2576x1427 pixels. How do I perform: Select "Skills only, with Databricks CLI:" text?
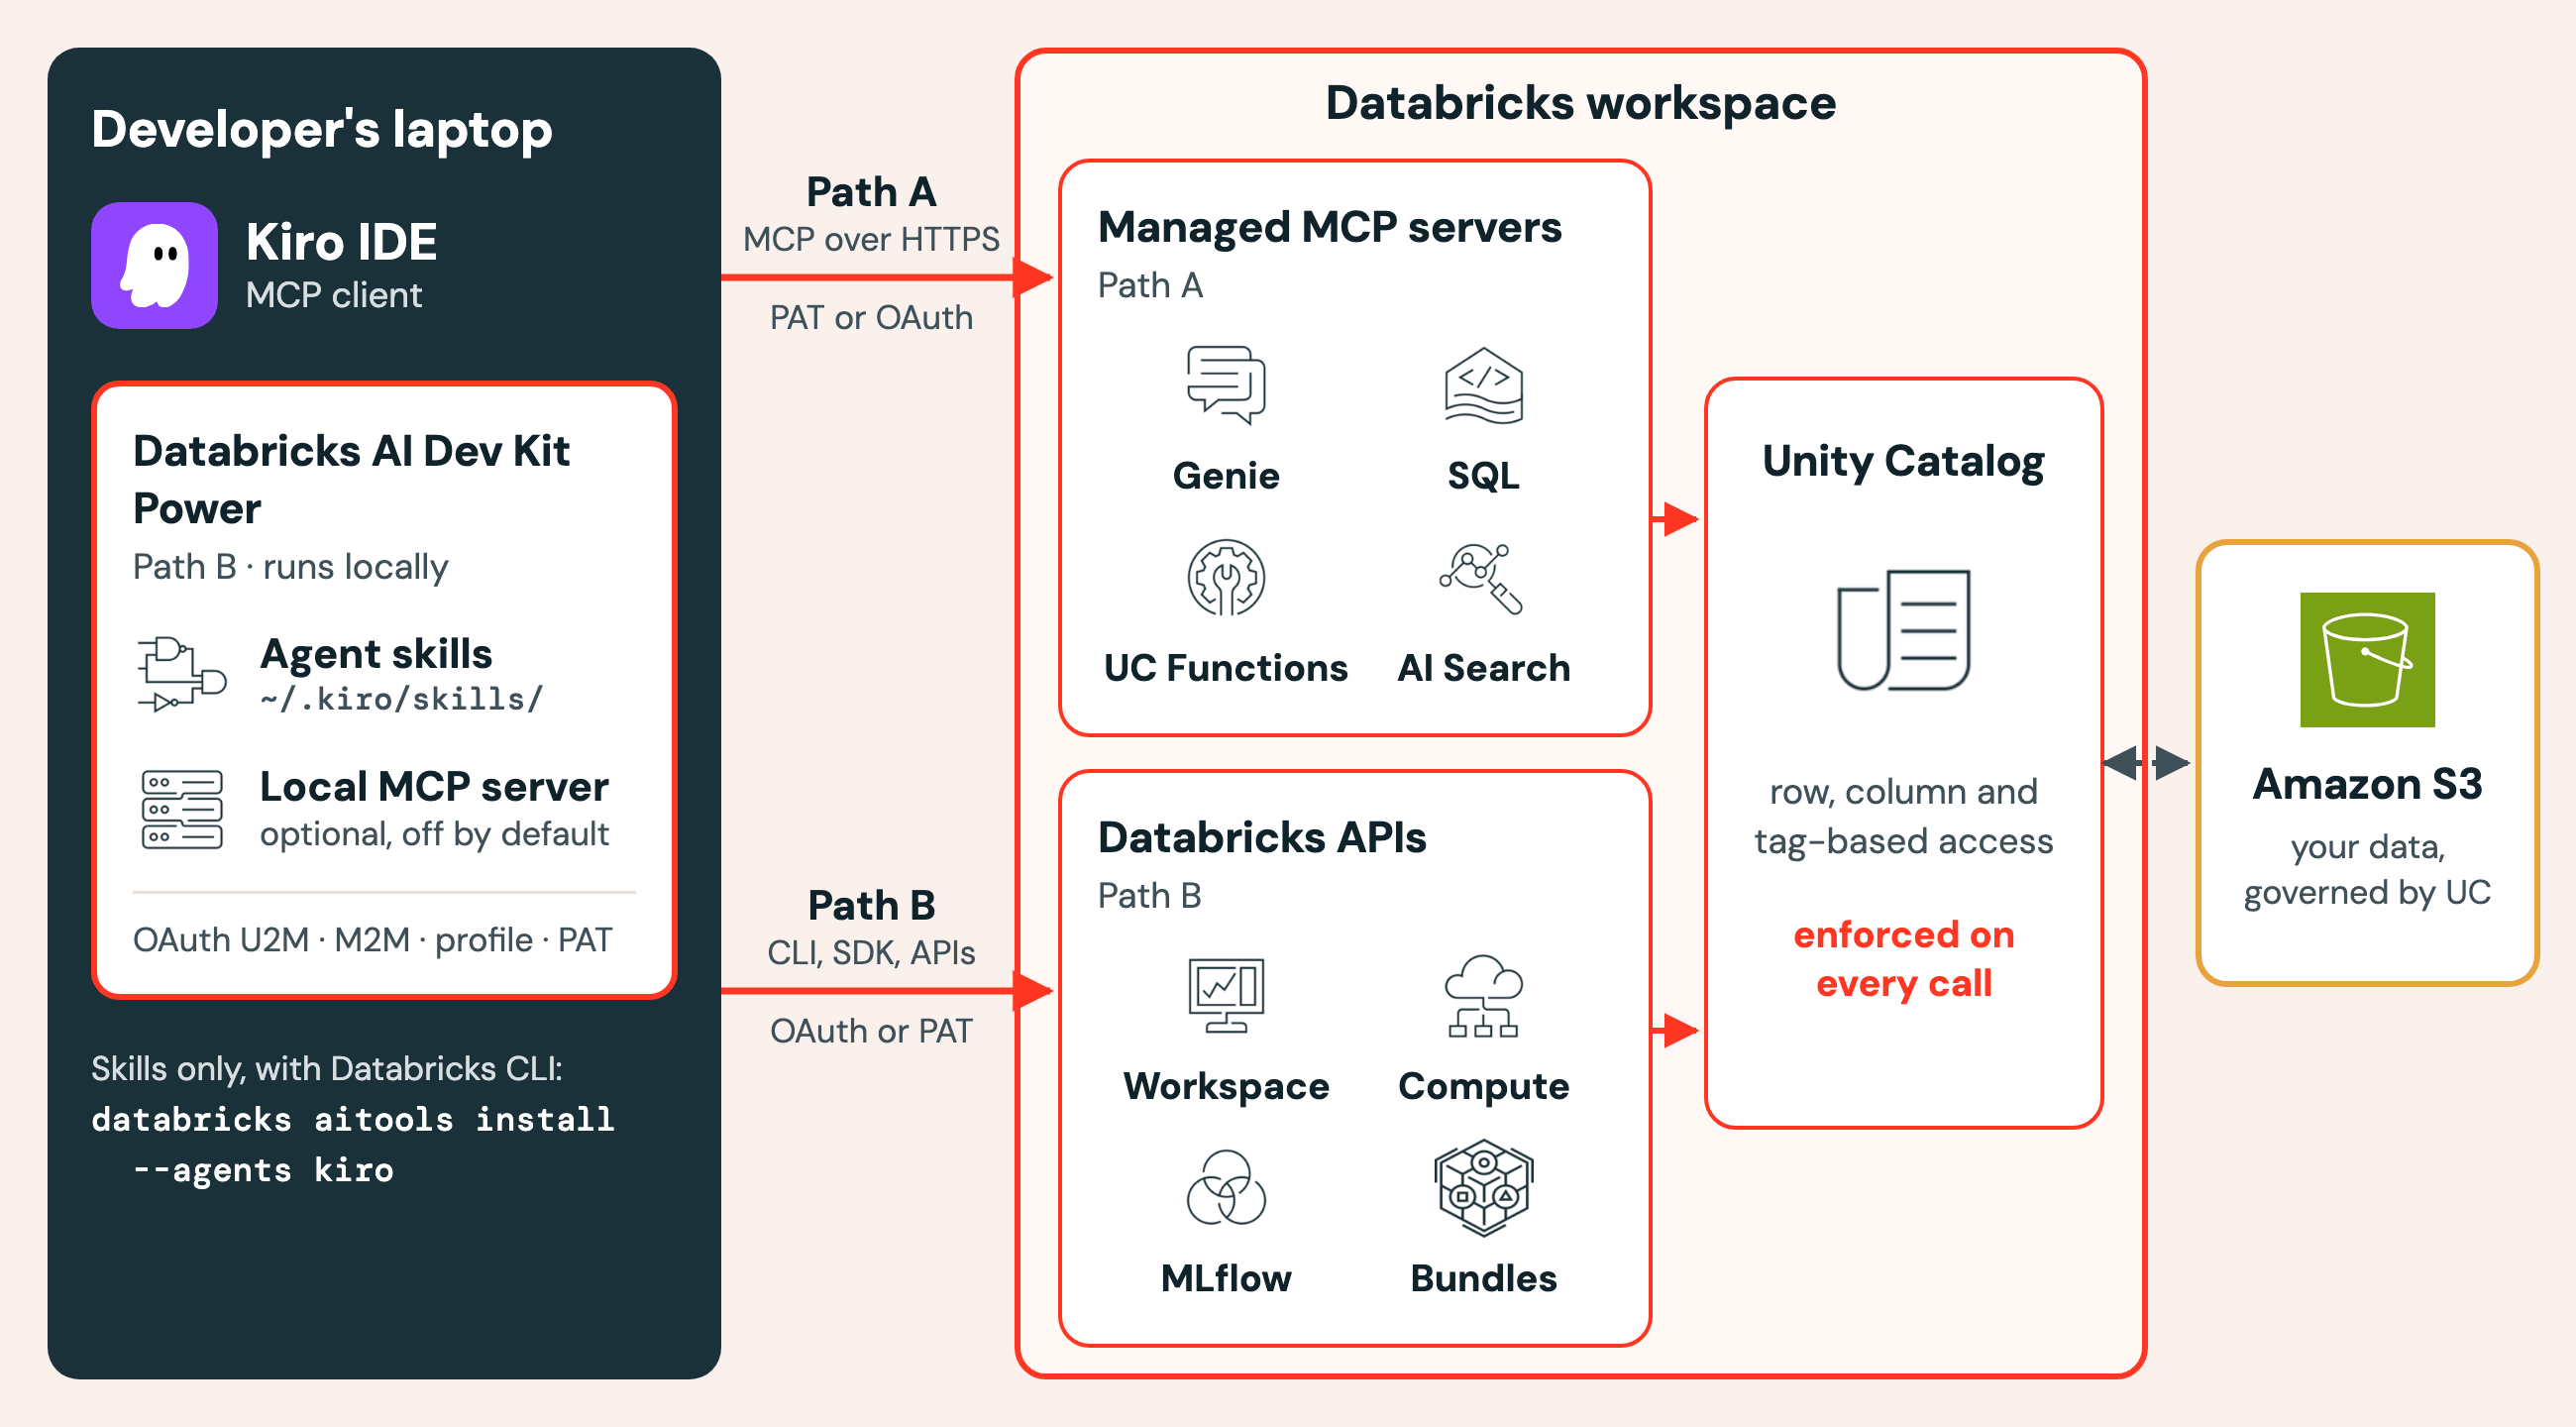pos(327,1069)
